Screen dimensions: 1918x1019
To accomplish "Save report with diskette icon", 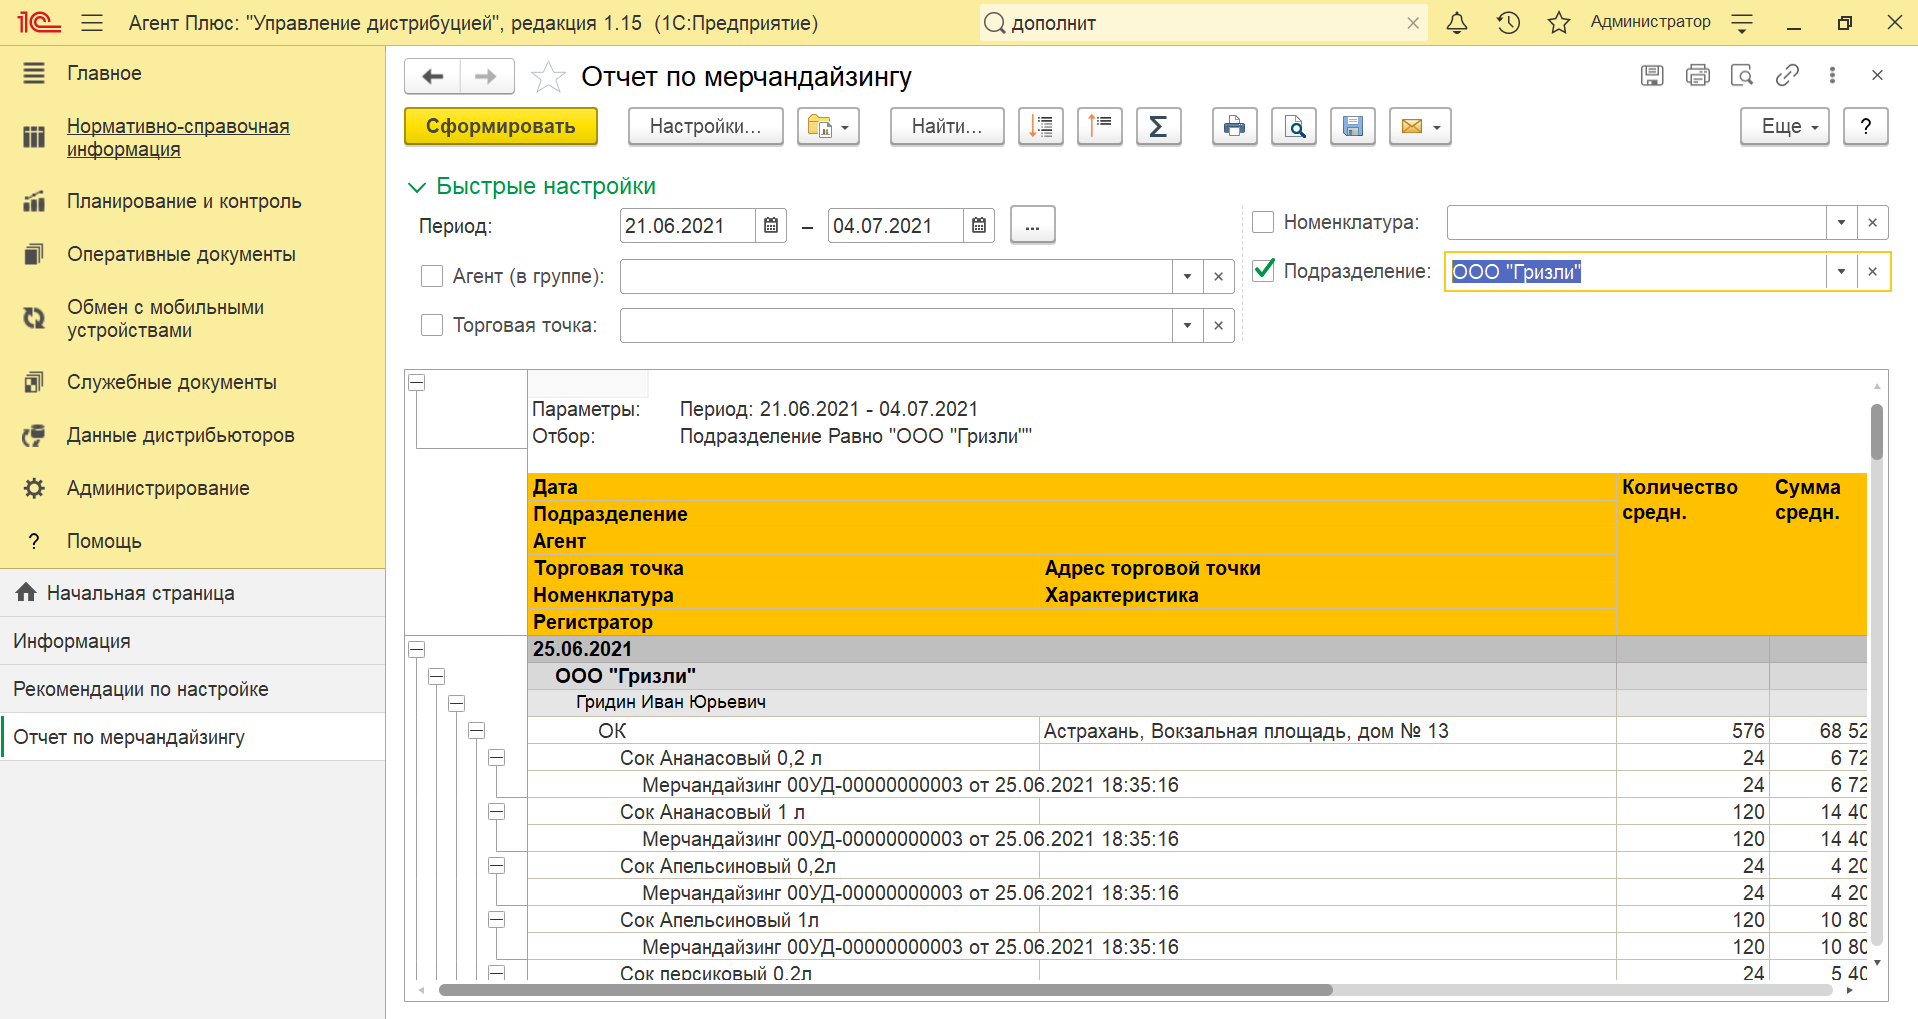I will coord(1352,127).
